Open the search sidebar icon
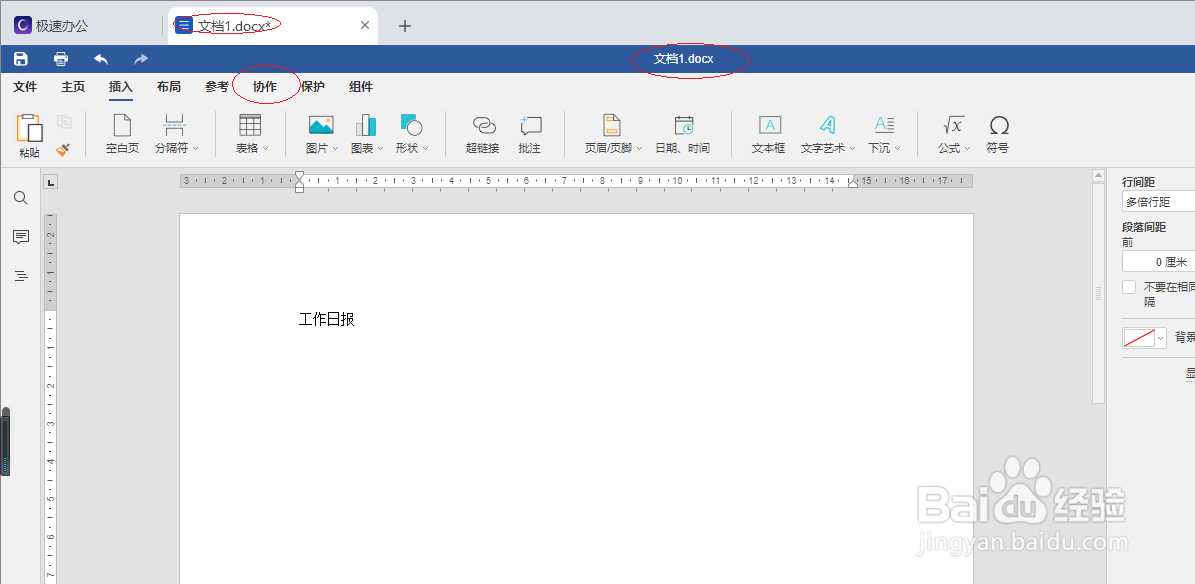 pos(20,198)
